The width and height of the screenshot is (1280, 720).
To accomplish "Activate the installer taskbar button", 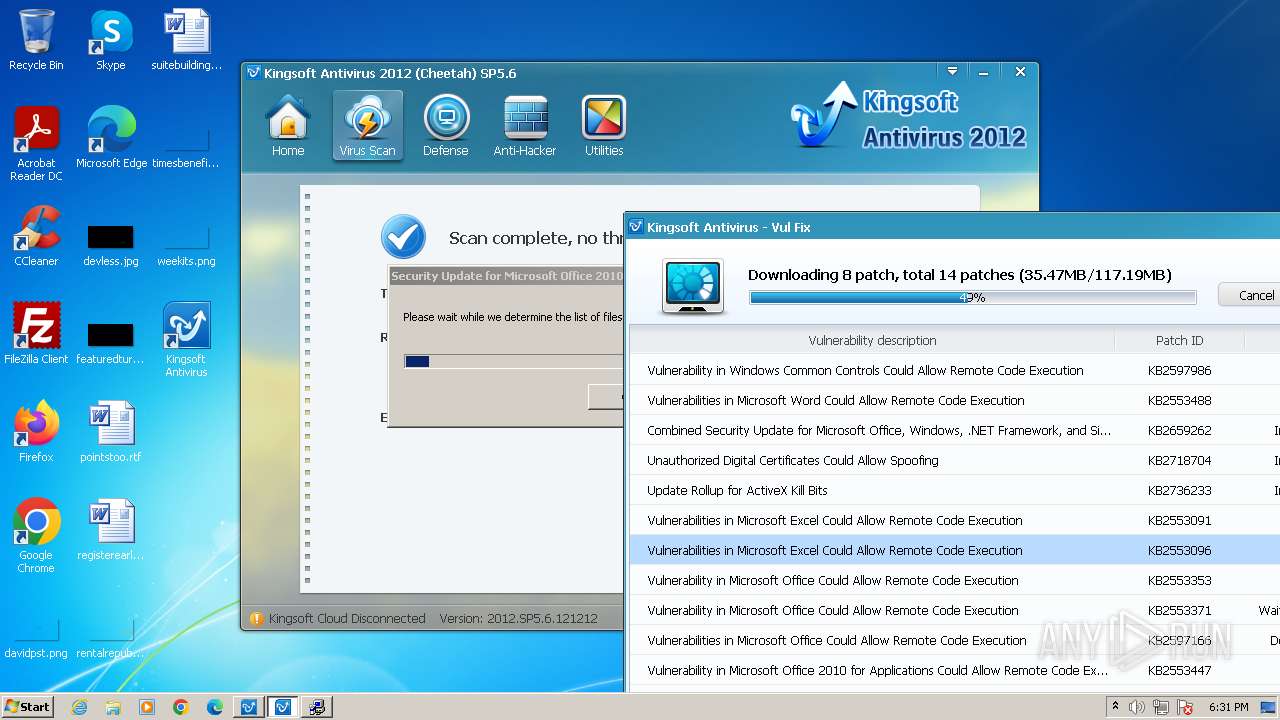I will [x=317, y=707].
